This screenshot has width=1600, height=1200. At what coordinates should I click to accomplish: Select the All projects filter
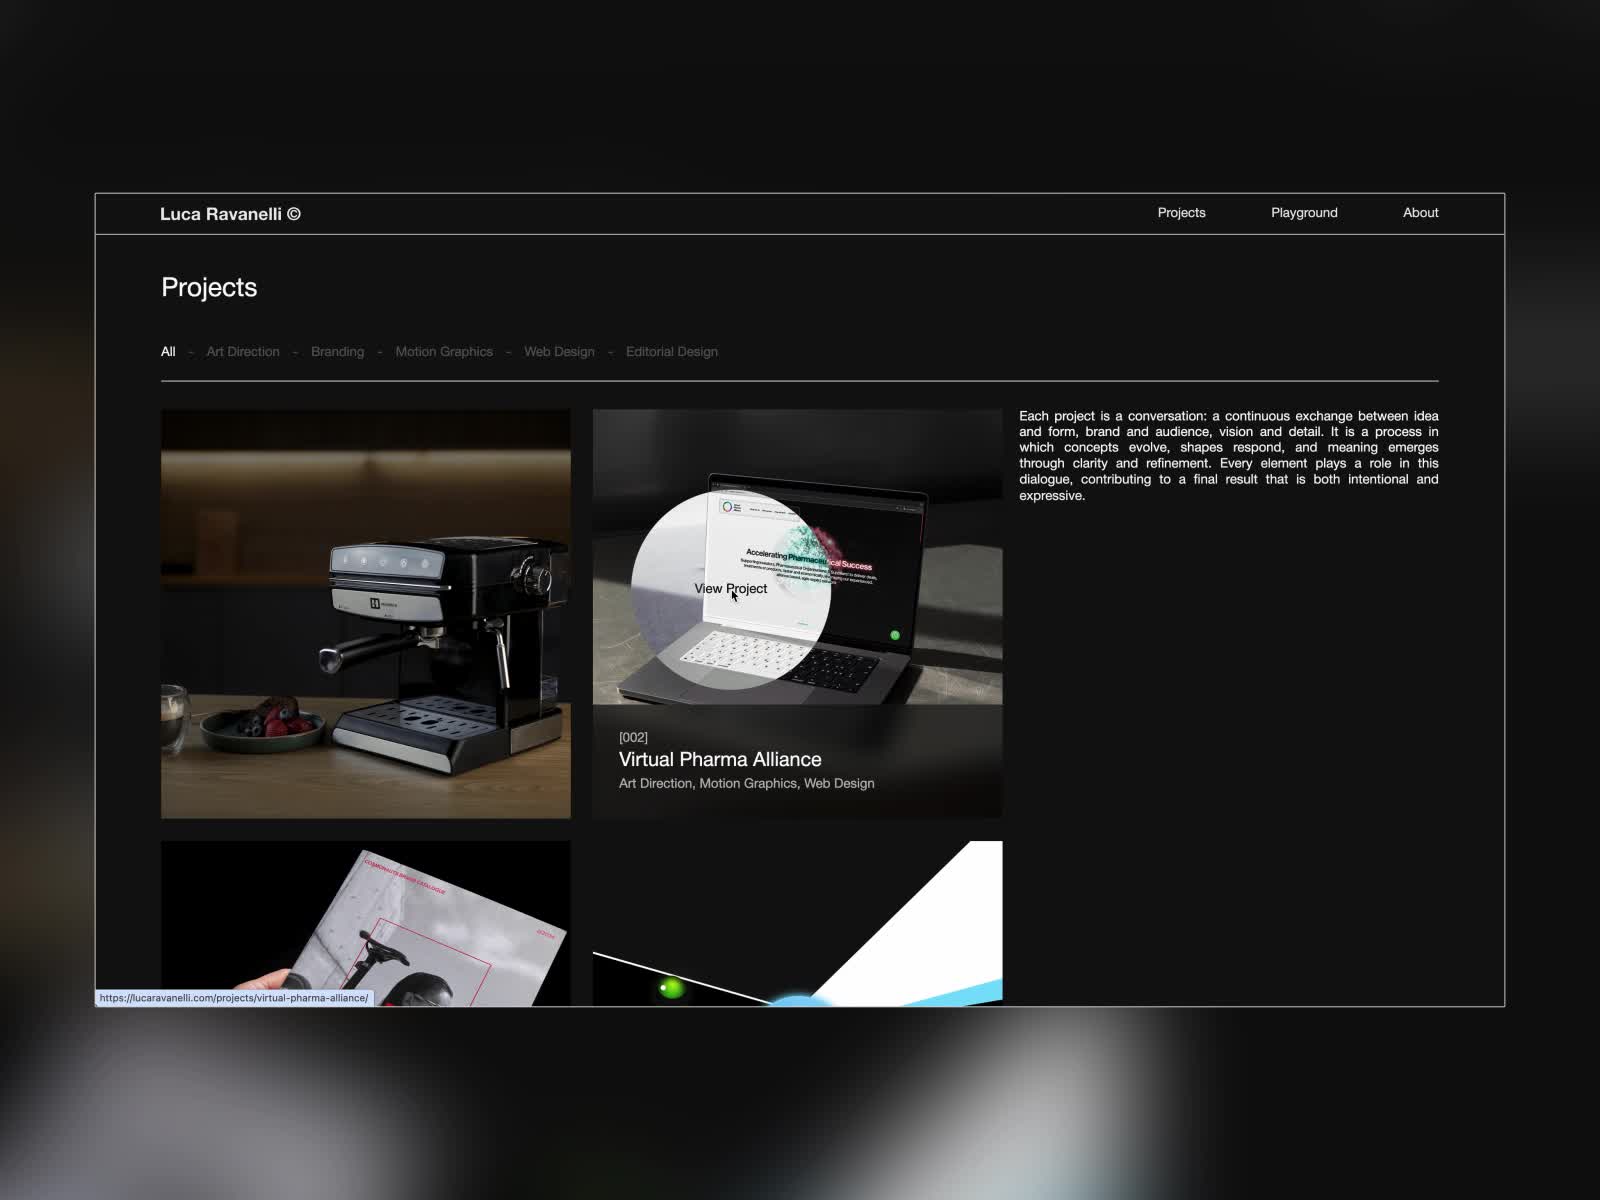pyautogui.click(x=168, y=352)
